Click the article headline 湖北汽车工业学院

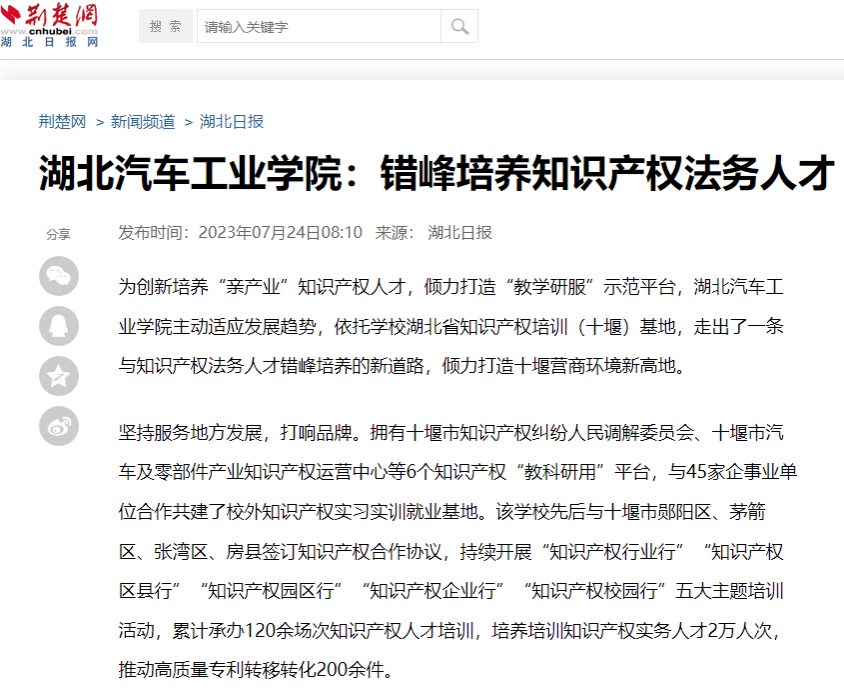coord(436,173)
